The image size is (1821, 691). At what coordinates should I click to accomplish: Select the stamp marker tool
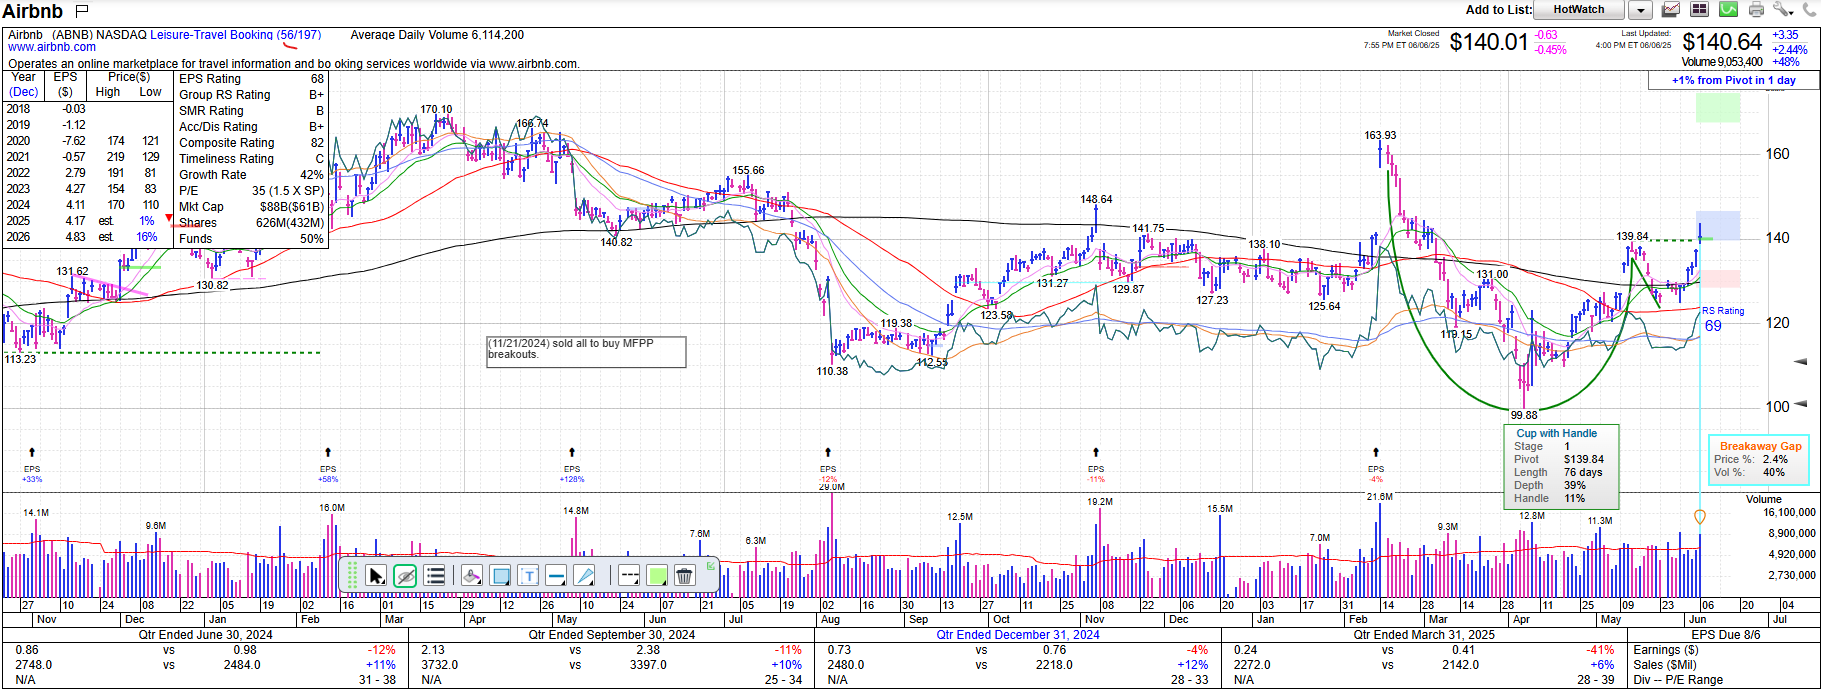(x=472, y=575)
